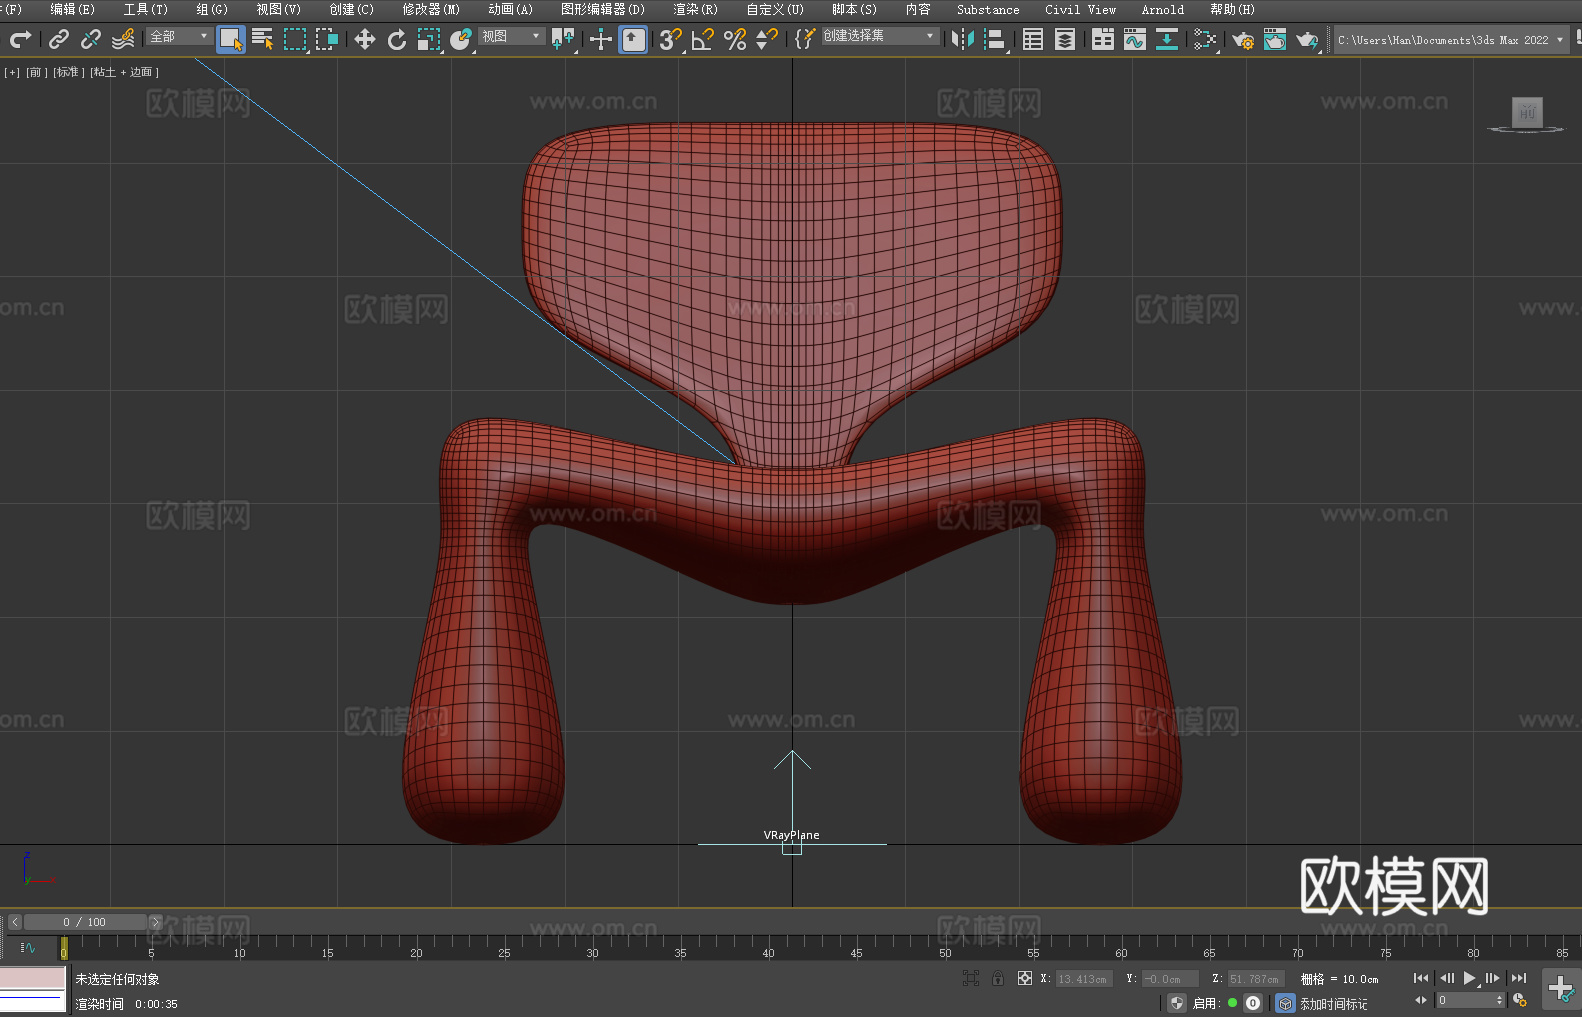Open the Substance menu
Viewport: 1582px width, 1017px height.
tap(988, 9)
